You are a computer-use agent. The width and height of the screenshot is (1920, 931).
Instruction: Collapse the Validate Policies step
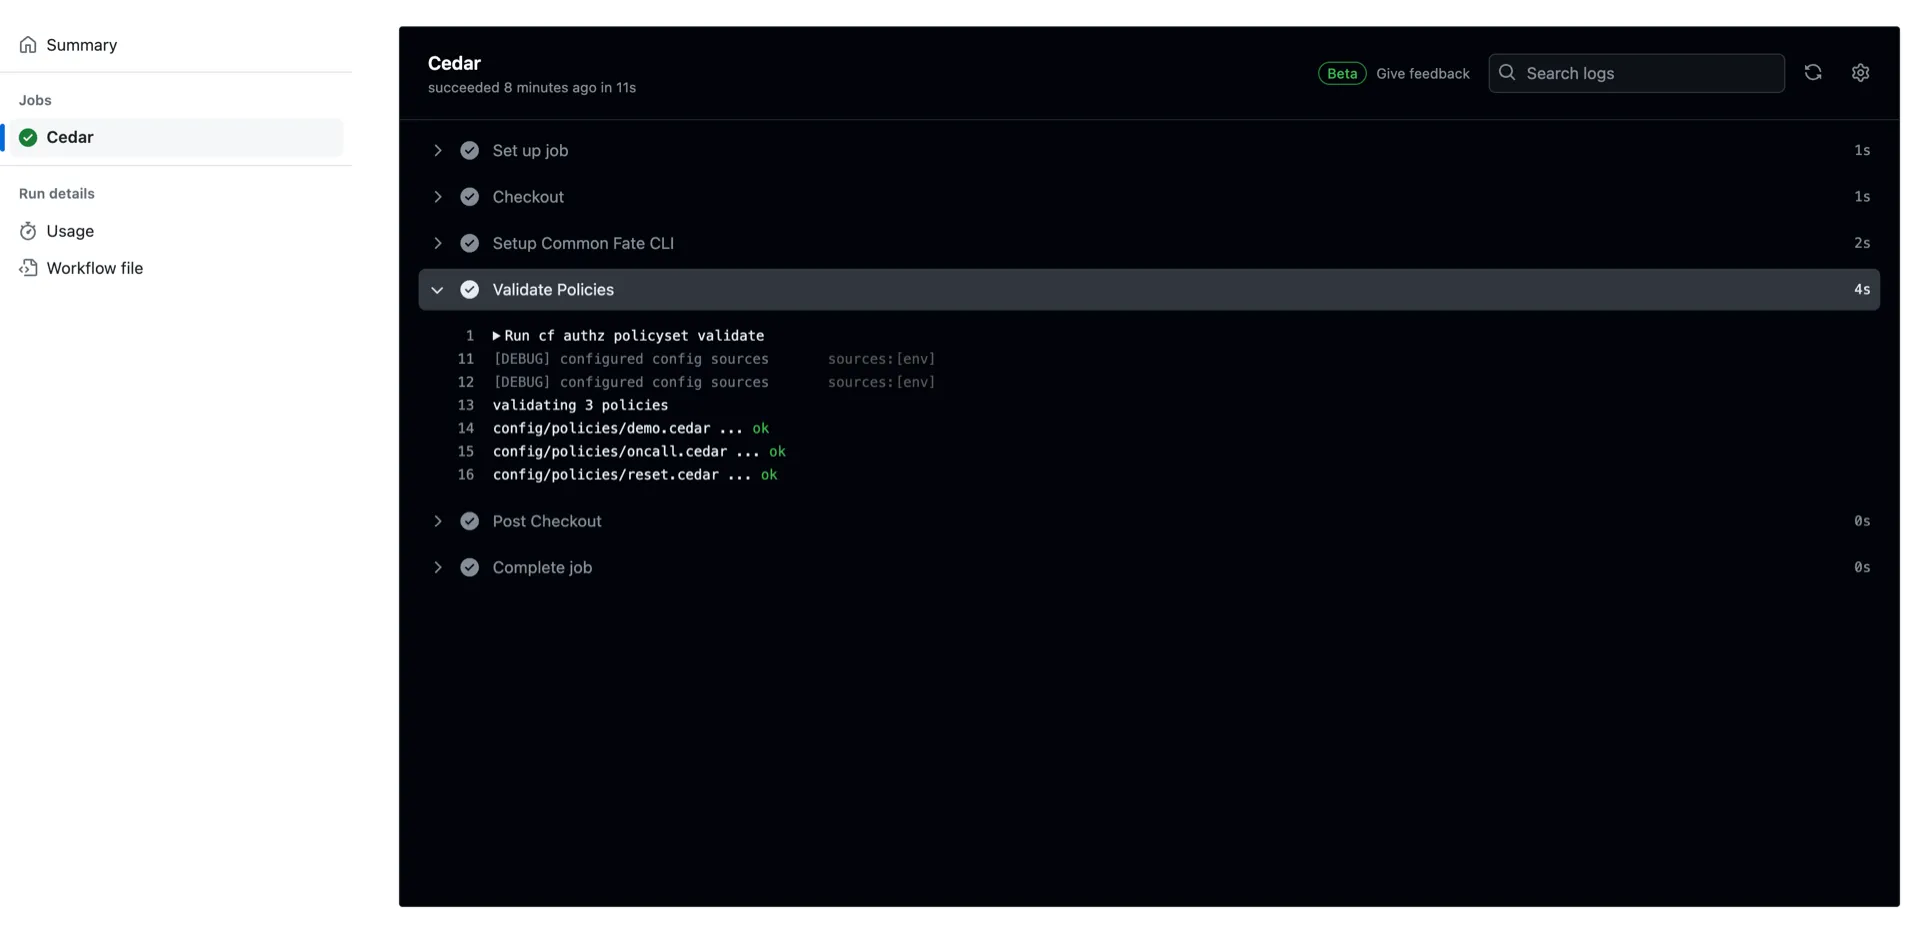[x=438, y=290]
